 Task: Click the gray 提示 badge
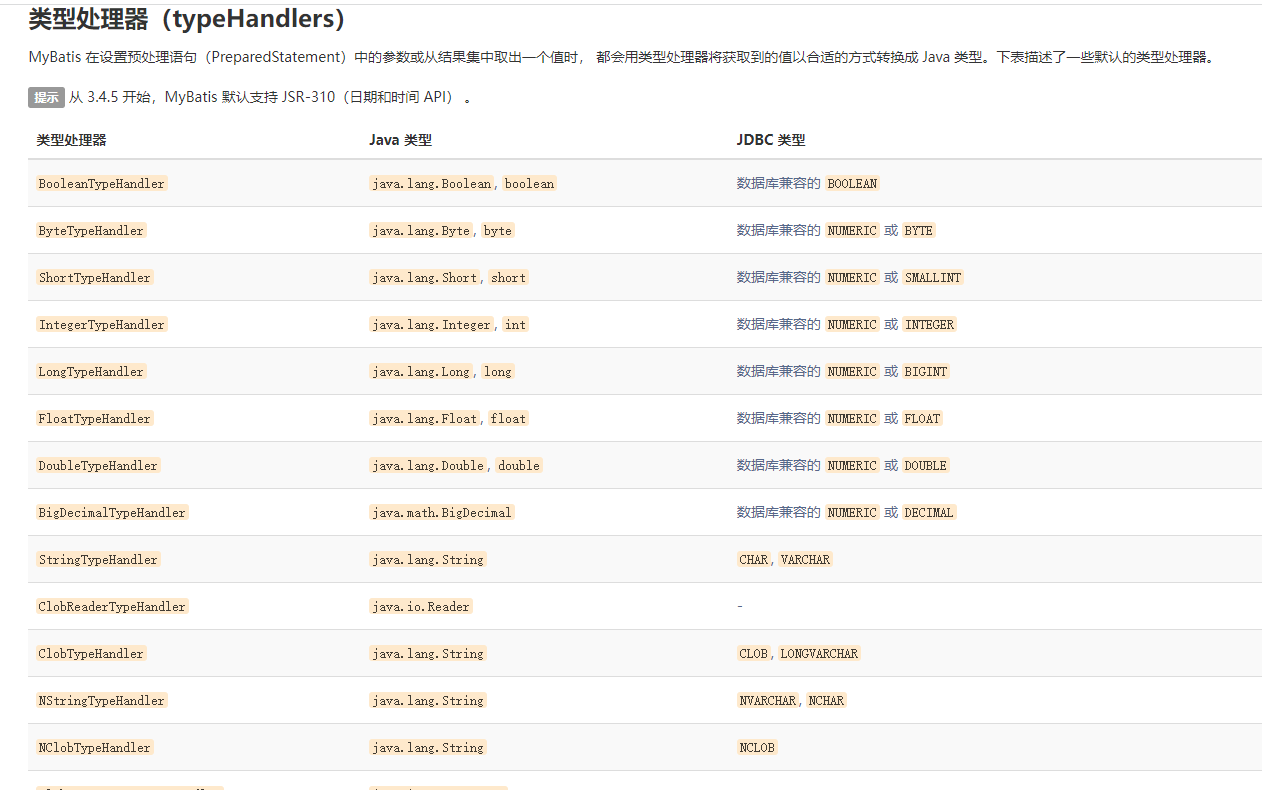[46, 97]
